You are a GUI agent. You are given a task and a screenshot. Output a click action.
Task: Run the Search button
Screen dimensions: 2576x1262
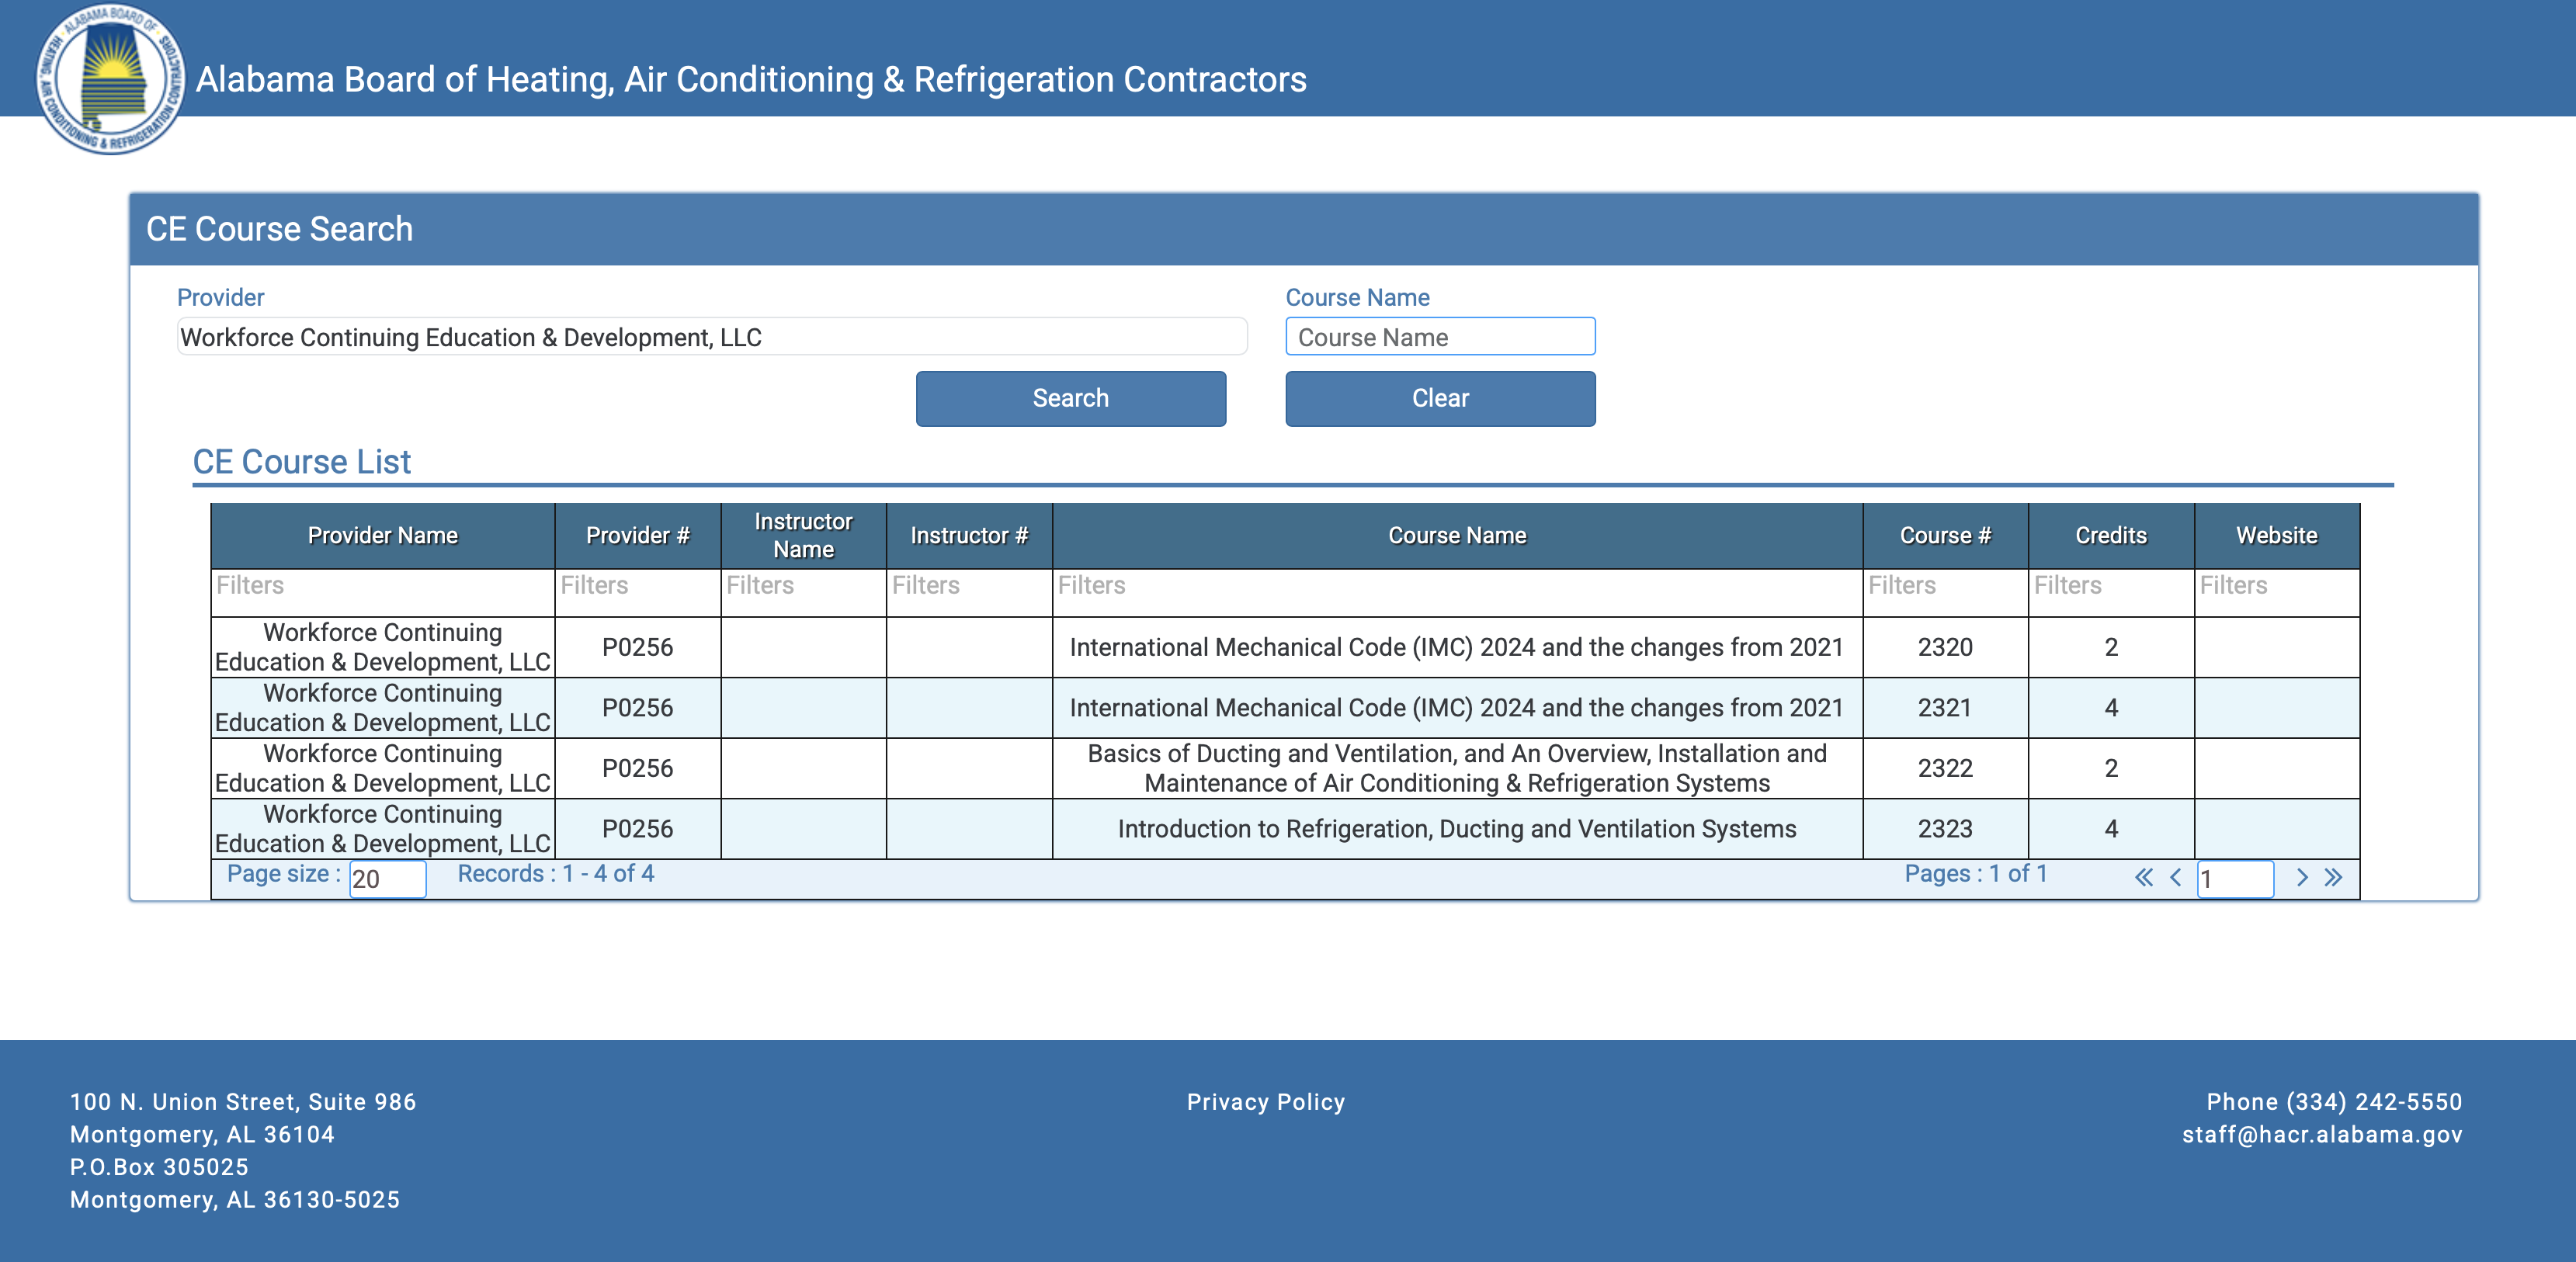click(x=1071, y=398)
